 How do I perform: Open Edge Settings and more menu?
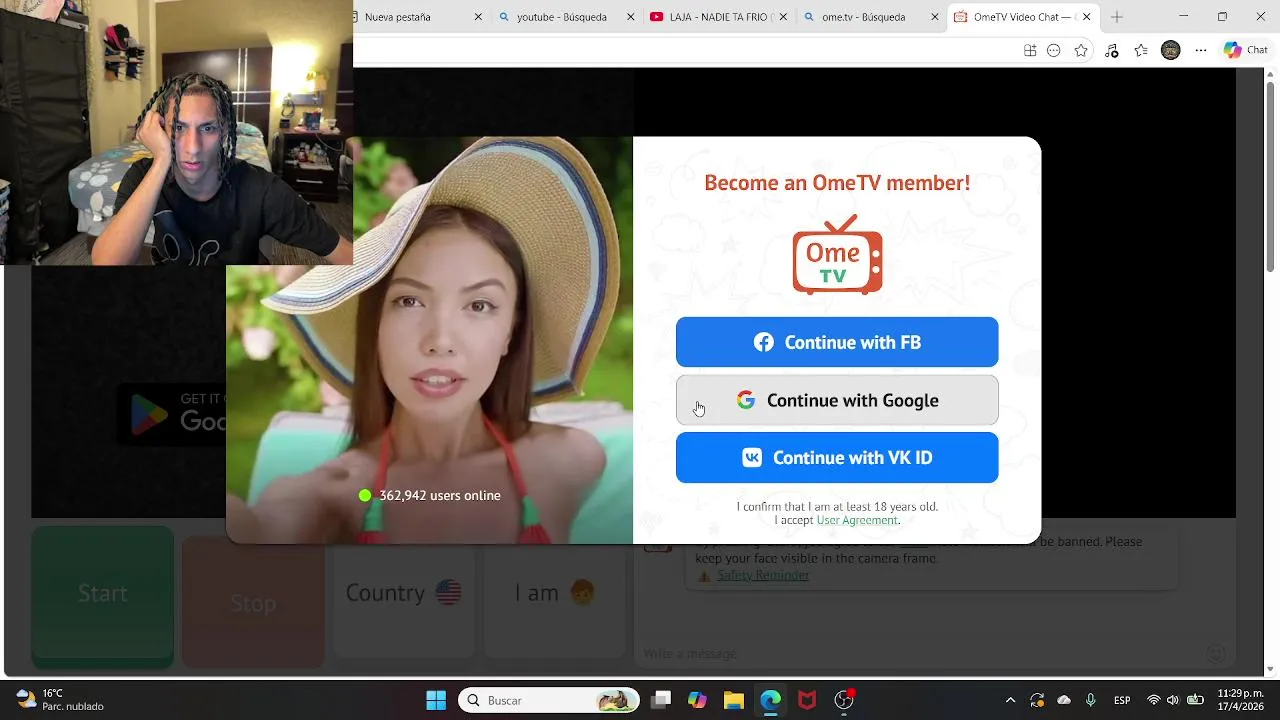1201,51
